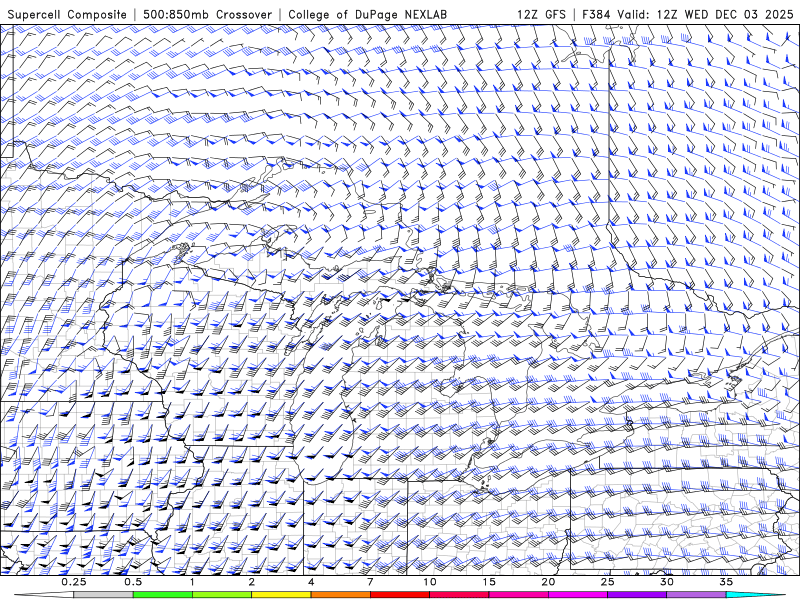Viewport: 800px width, 600px height.
Task: Click the "0.5" color scale label
Action: click(133, 582)
